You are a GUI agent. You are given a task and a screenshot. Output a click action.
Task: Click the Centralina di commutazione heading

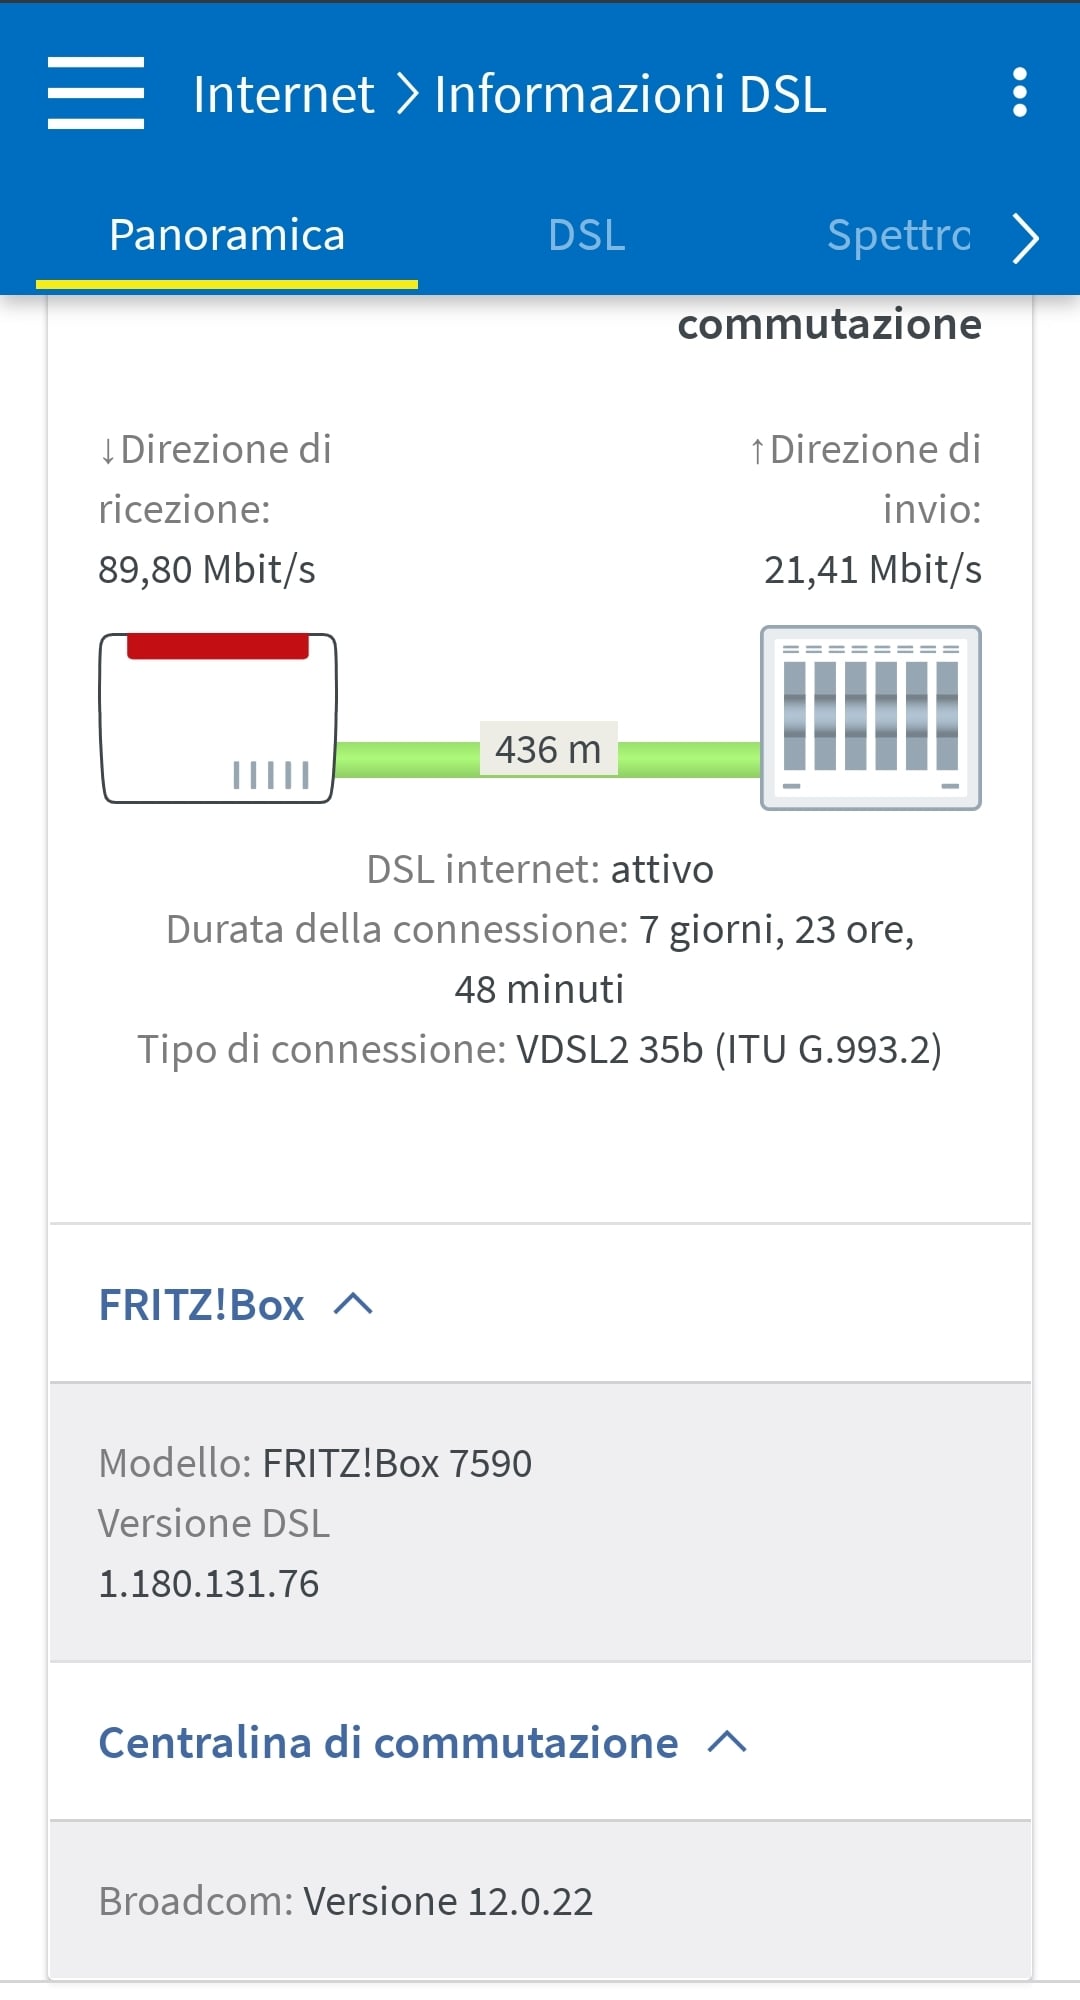(388, 1743)
